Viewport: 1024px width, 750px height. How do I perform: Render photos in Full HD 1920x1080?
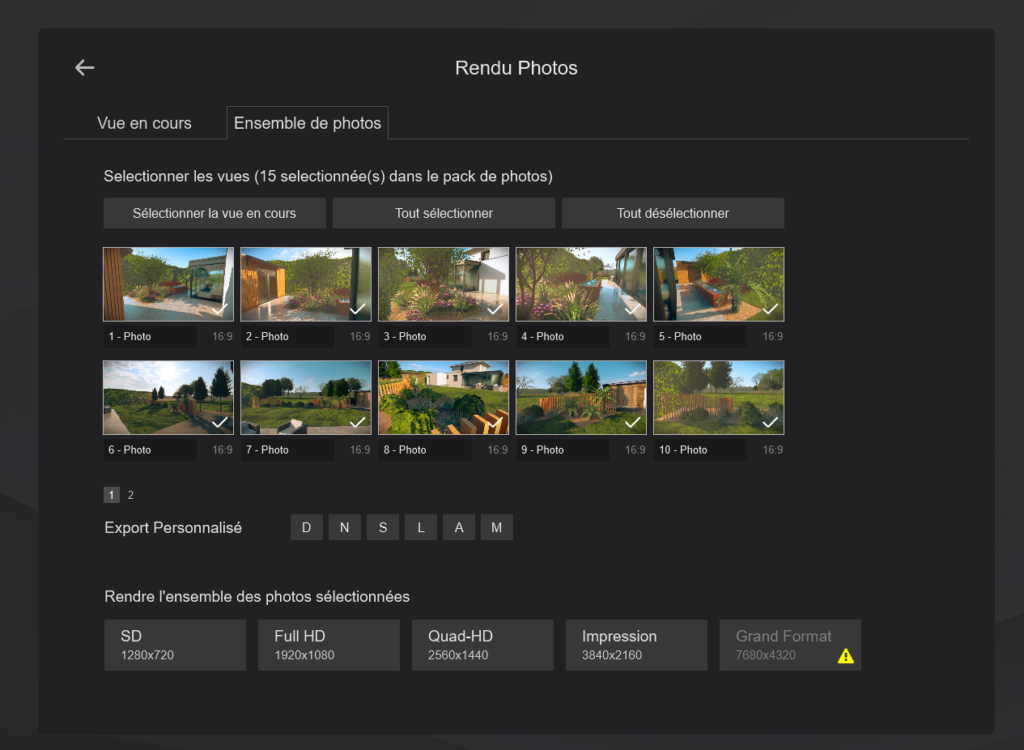[x=329, y=645]
